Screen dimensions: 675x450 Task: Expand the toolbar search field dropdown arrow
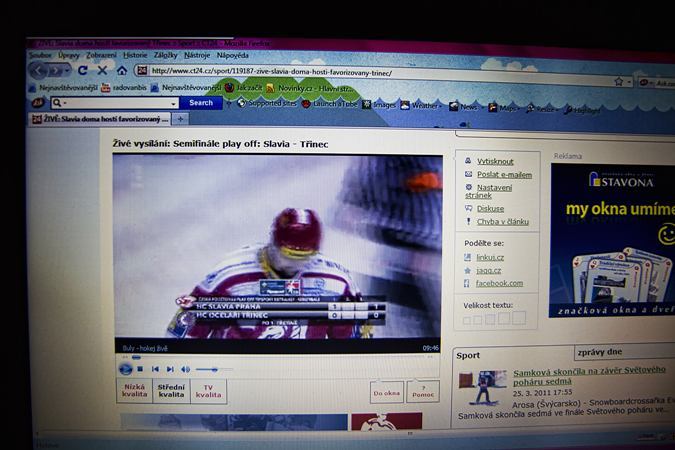(173, 103)
